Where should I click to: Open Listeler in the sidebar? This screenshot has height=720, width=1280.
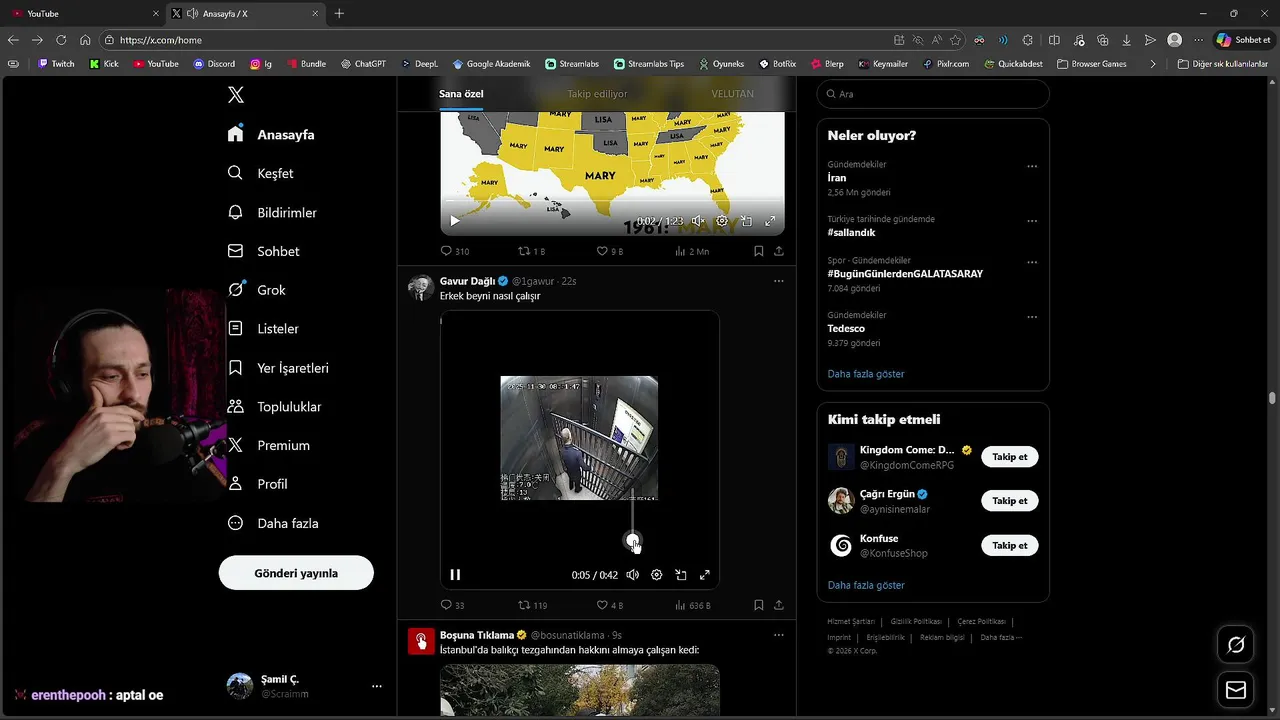264,329
